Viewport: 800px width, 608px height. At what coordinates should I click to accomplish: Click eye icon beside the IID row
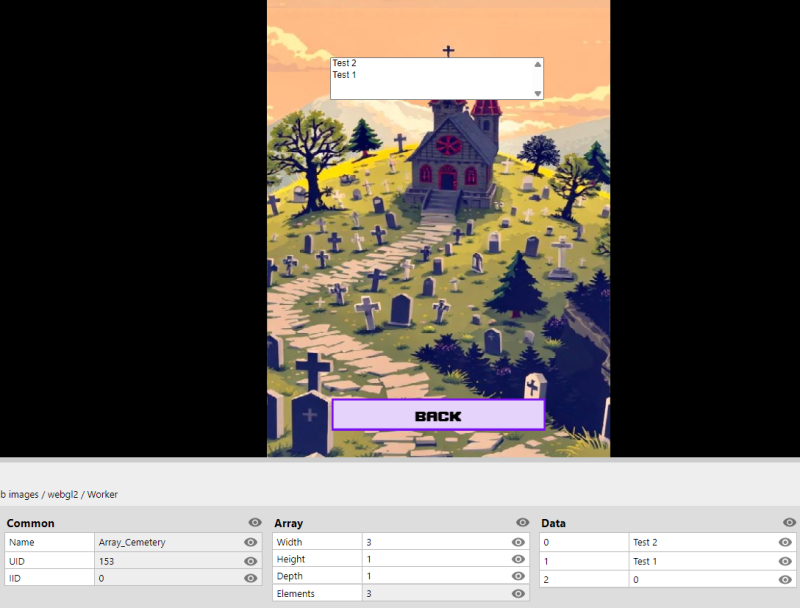point(250,579)
